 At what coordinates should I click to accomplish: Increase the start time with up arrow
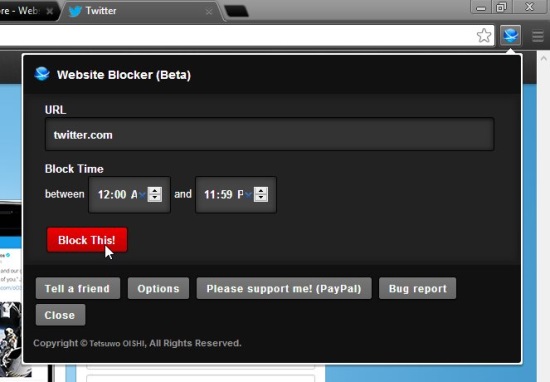(x=154, y=191)
